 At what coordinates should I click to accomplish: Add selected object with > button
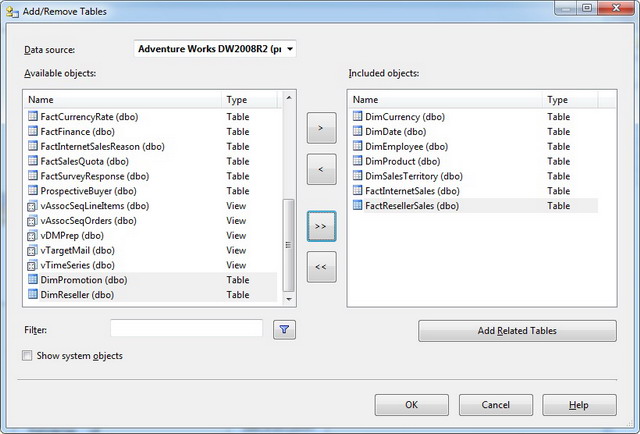click(x=322, y=128)
